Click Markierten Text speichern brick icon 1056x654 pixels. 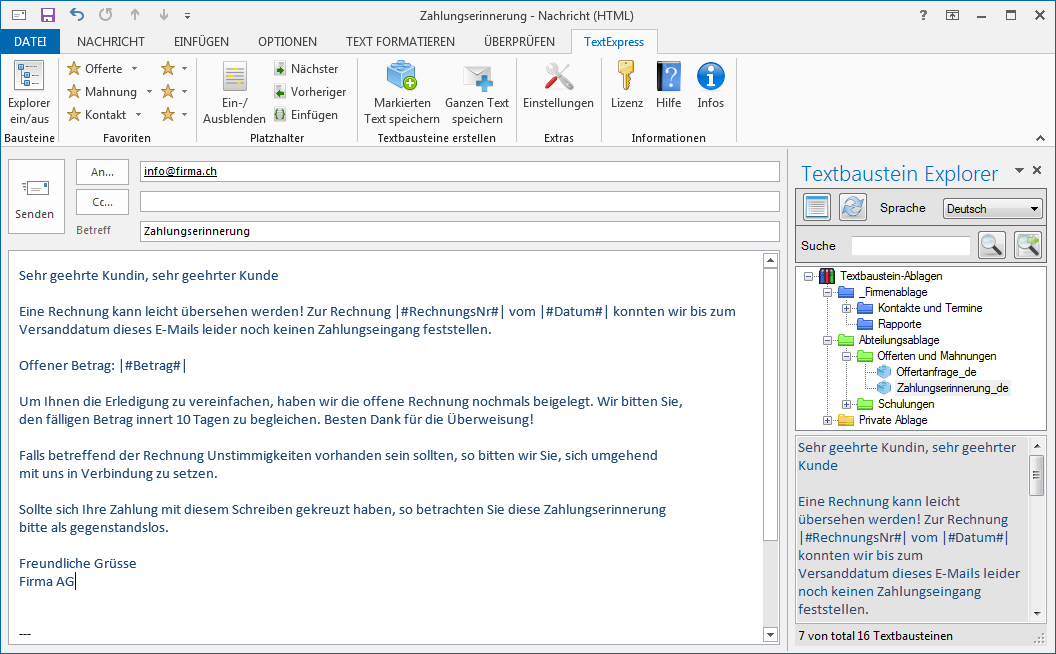402,77
